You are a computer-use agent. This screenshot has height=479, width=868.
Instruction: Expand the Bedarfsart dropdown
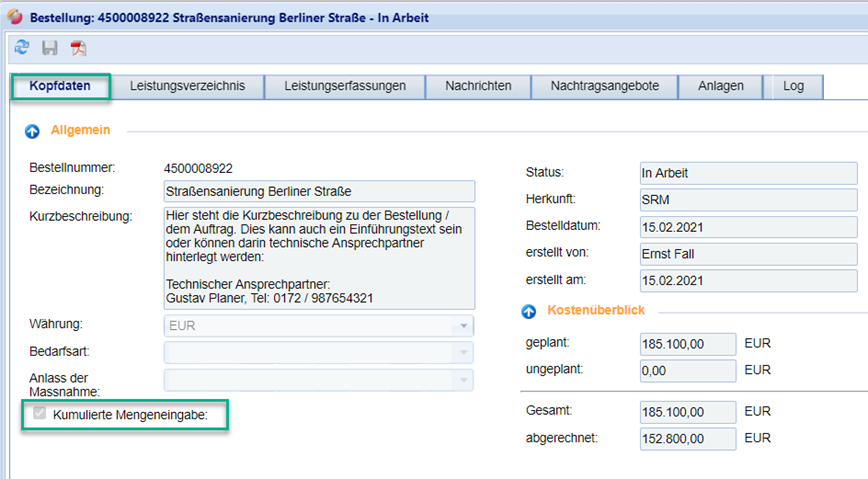coord(463,353)
